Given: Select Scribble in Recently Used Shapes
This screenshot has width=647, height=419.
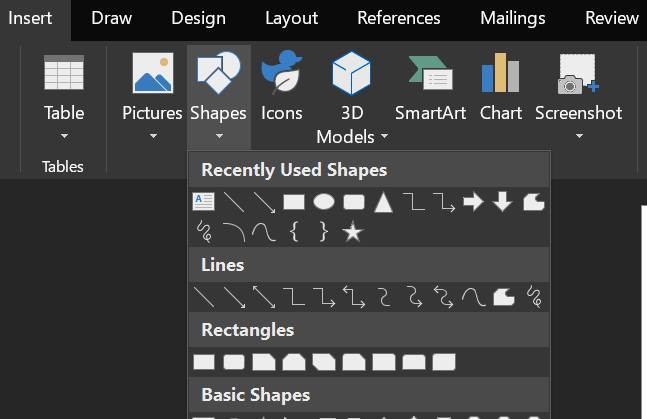Looking at the screenshot, I should 204,232.
